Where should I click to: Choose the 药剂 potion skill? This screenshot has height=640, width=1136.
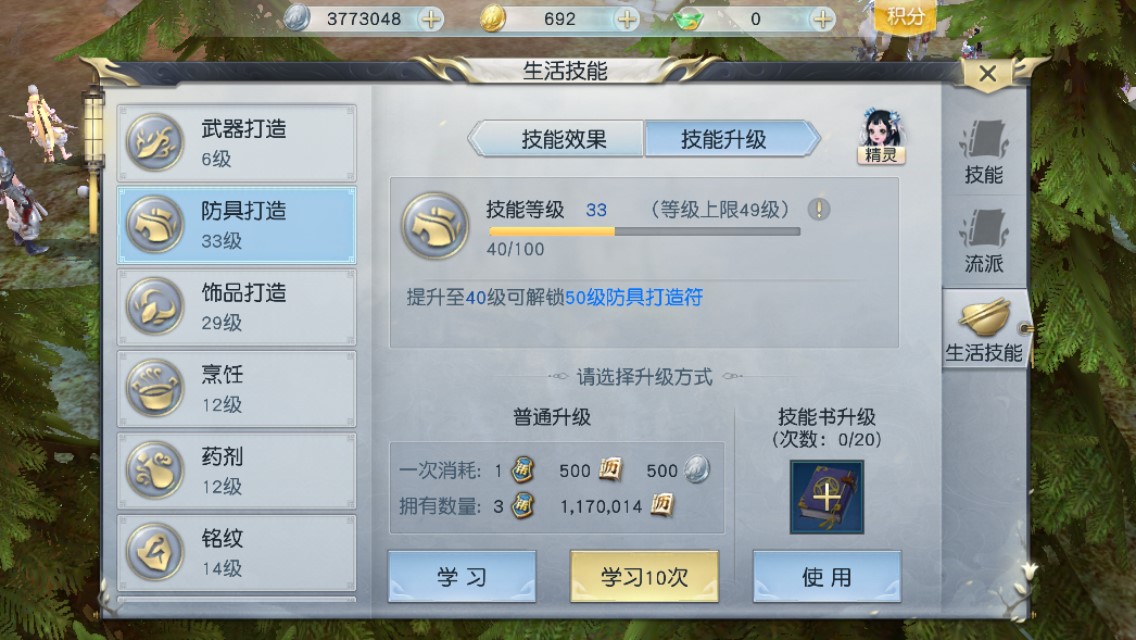(x=236, y=470)
